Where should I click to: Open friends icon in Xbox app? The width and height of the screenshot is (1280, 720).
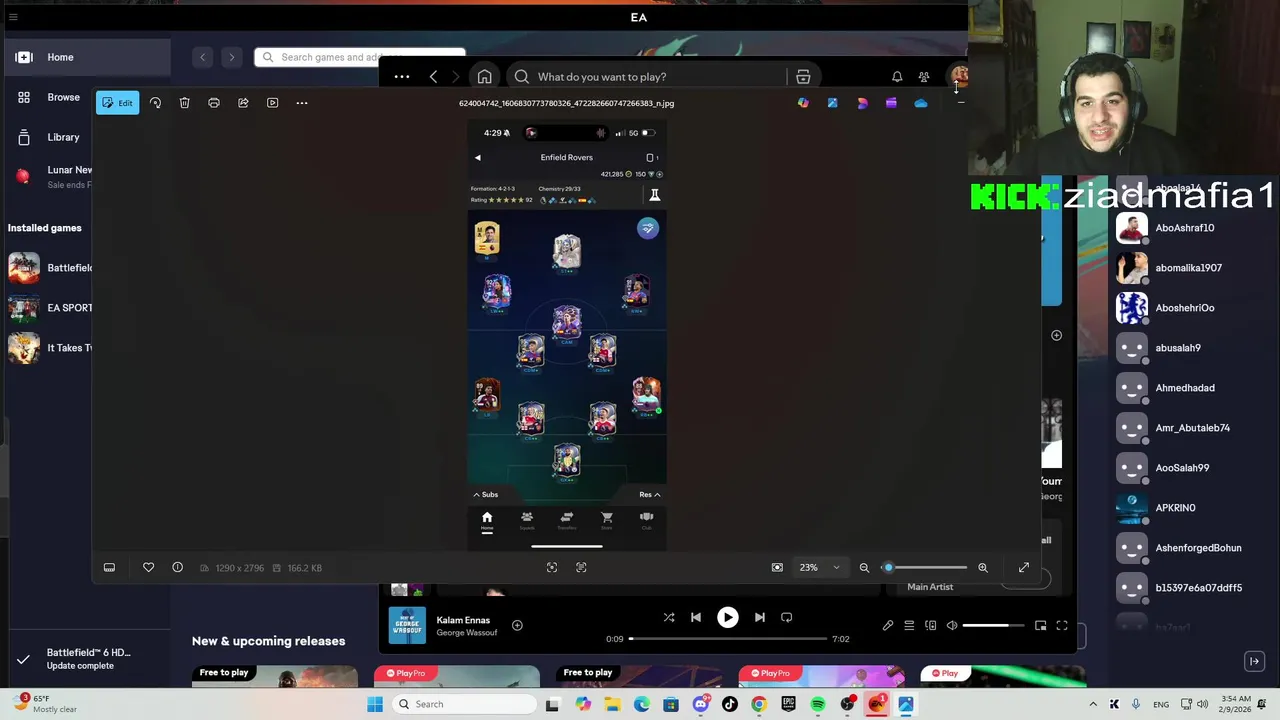point(924,77)
